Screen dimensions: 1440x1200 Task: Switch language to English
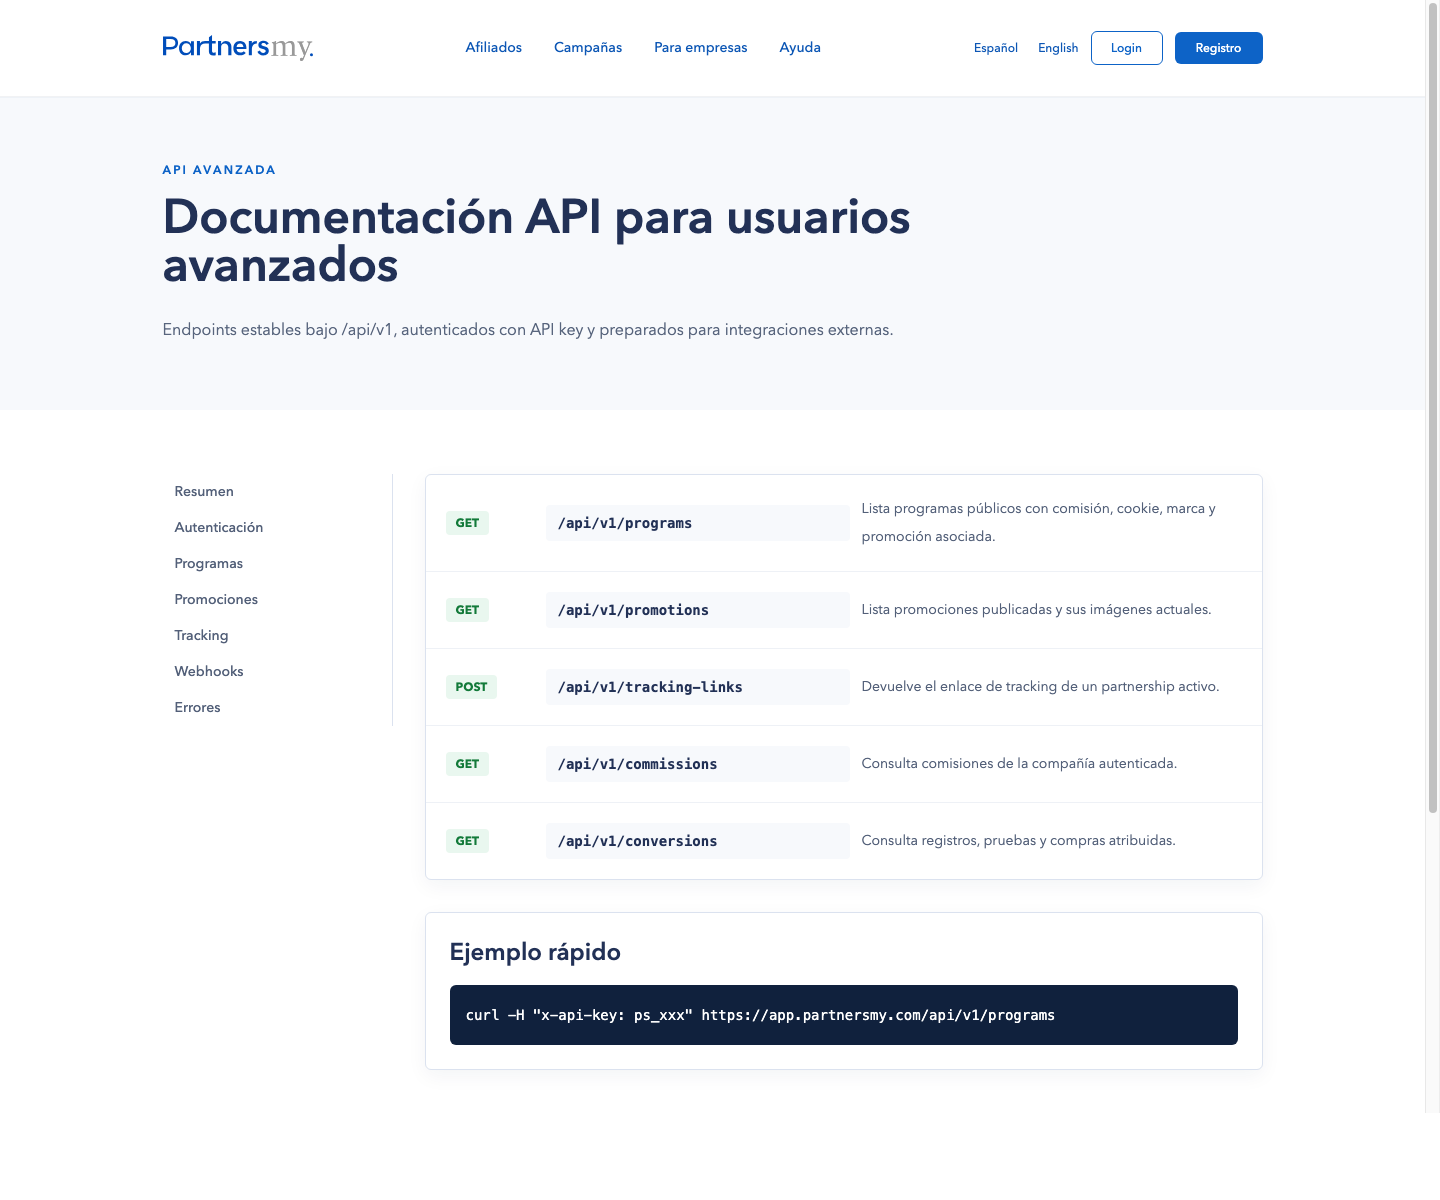coord(1058,48)
